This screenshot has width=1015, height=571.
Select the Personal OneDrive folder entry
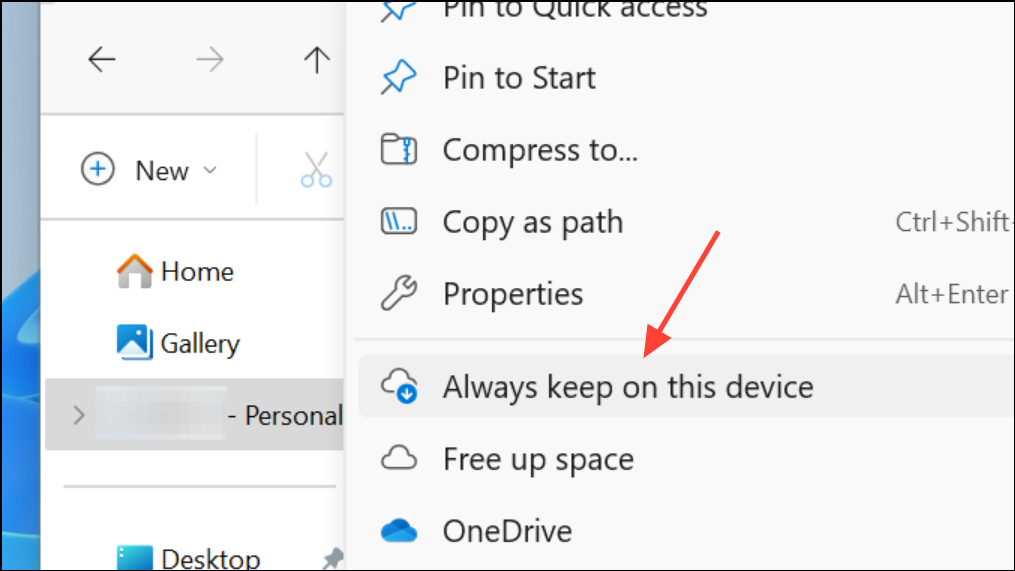(x=194, y=414)
